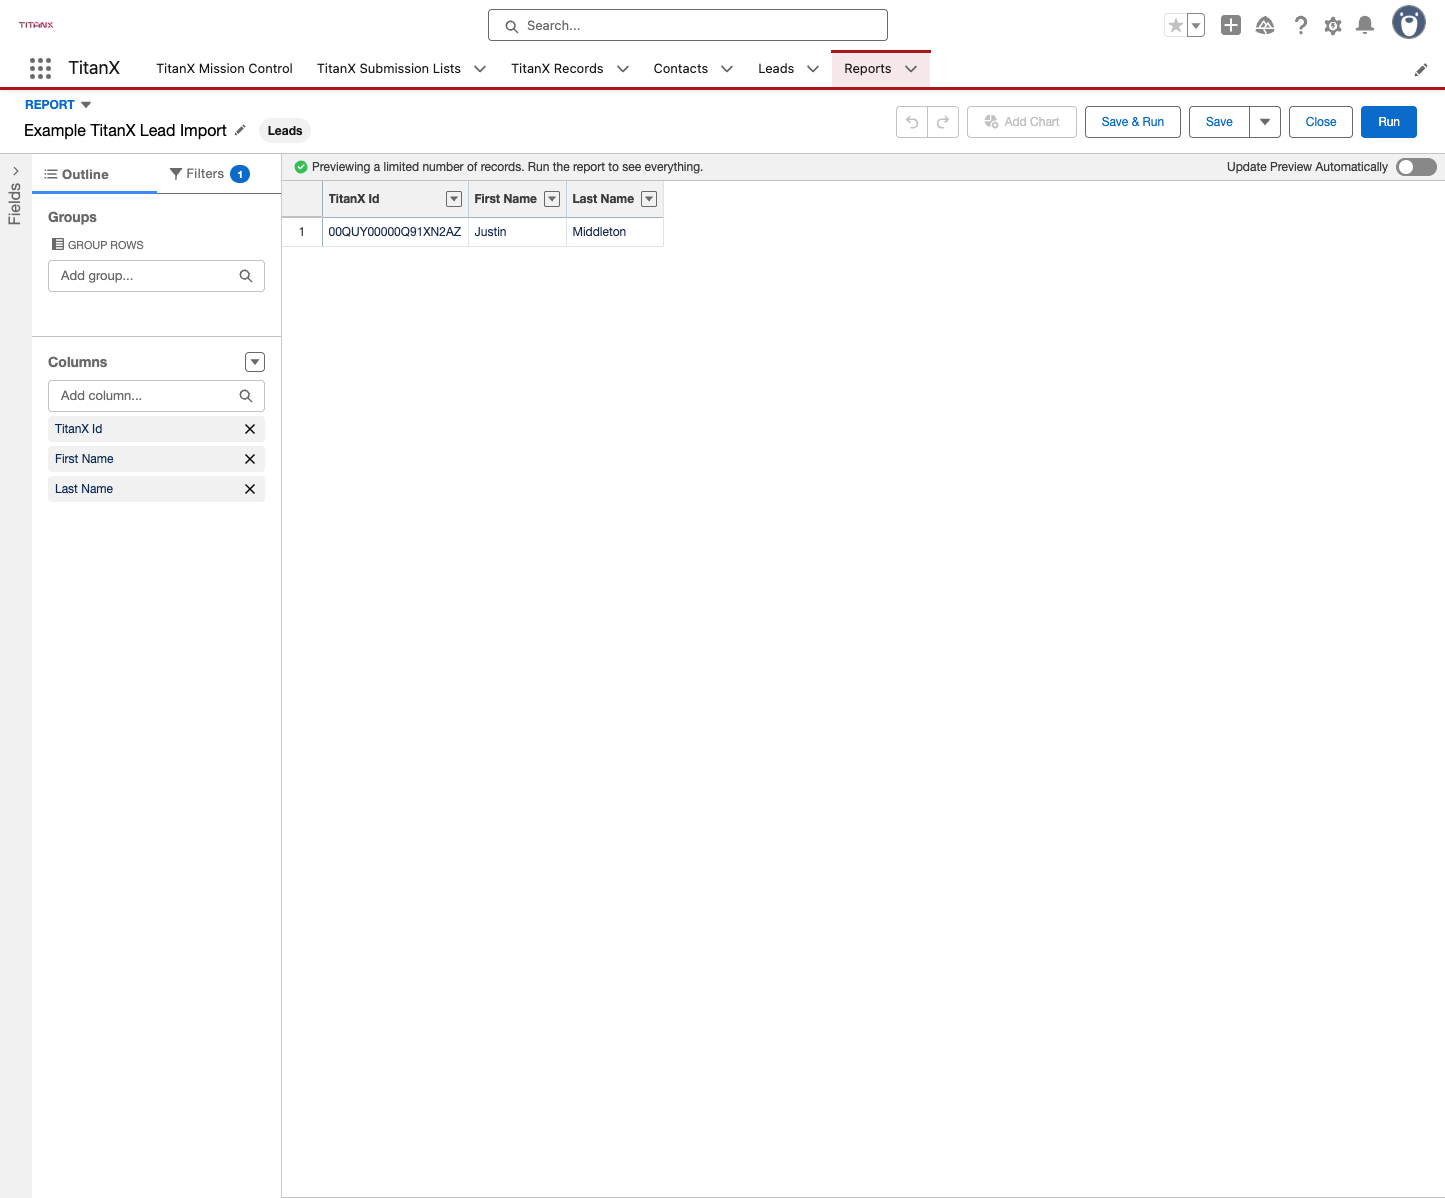Toggle Update Preview Automatically switch
This screenshot has height=1198, width=1445.
(x=1416, y=167)
